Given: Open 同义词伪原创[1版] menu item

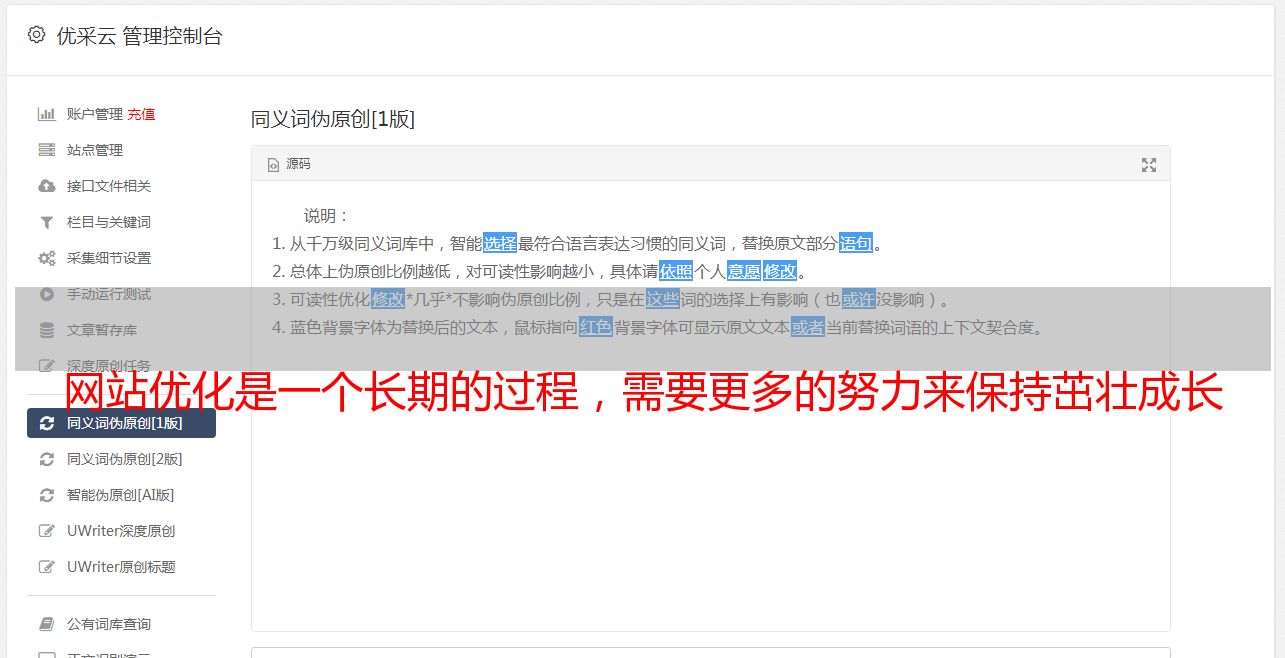Looking at the screenshot, I should pyautogui.click(x=121, y=423).
